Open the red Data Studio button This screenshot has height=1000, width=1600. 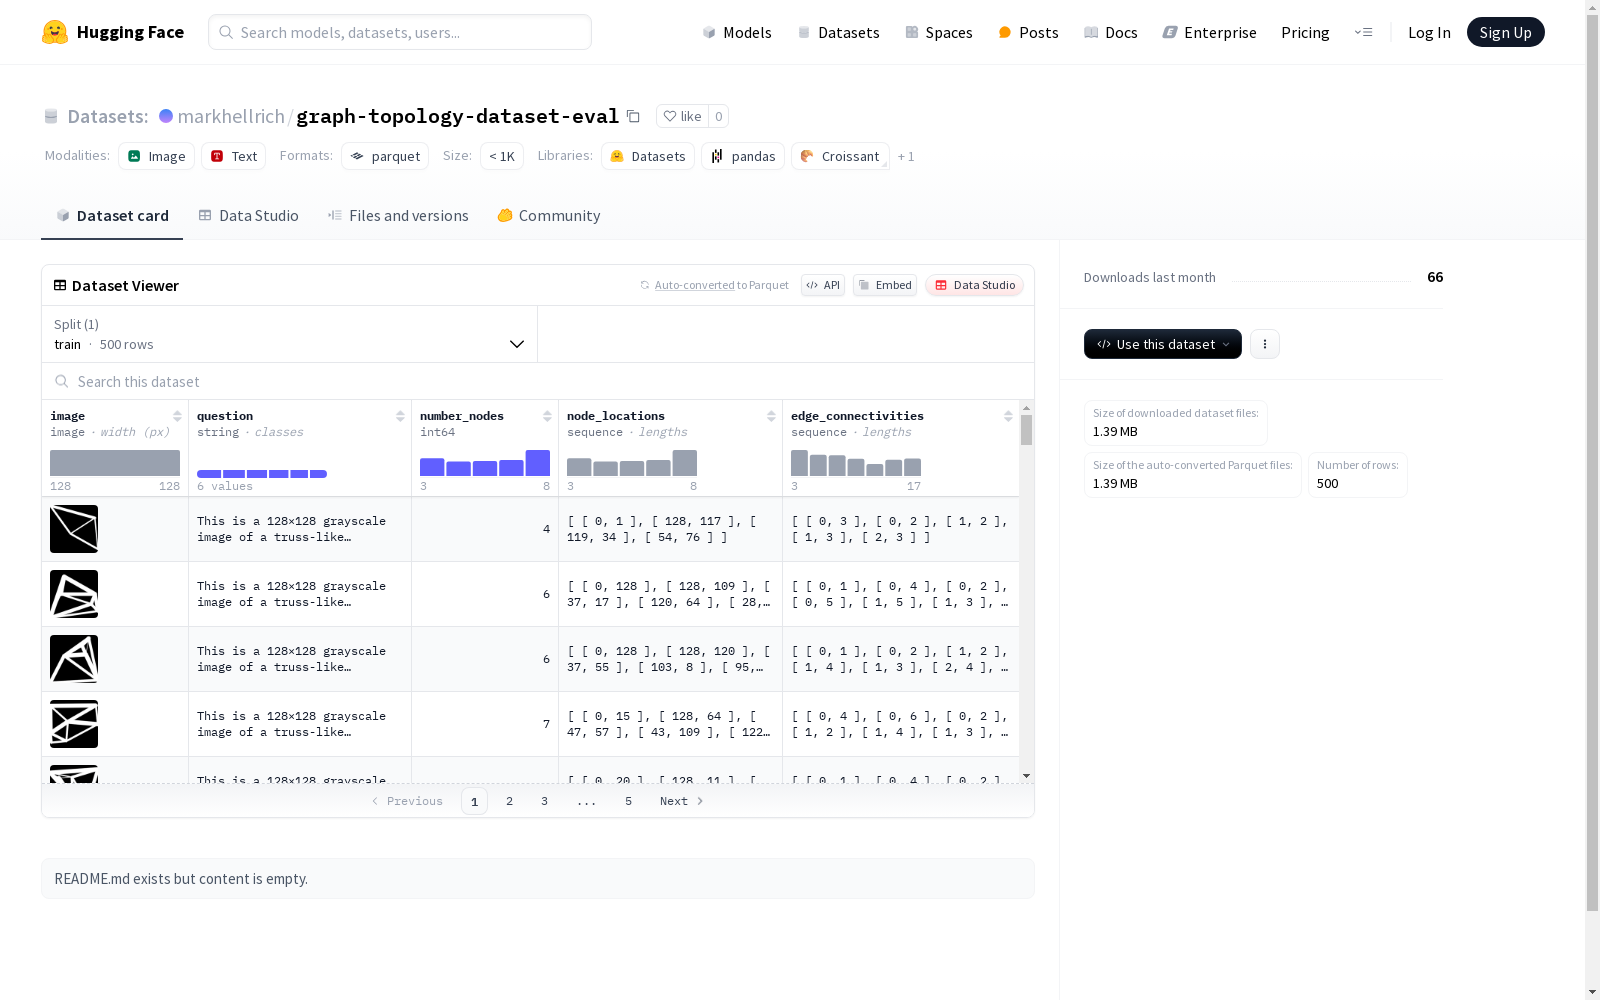pos(974,285)
